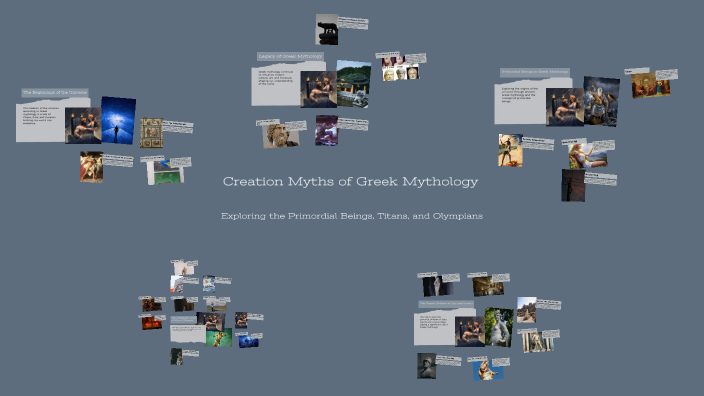Image resolution: width=704 pixels, height=396 pixels.
Task: Select the golden figurine on blue background
Action: coord(488,370)
